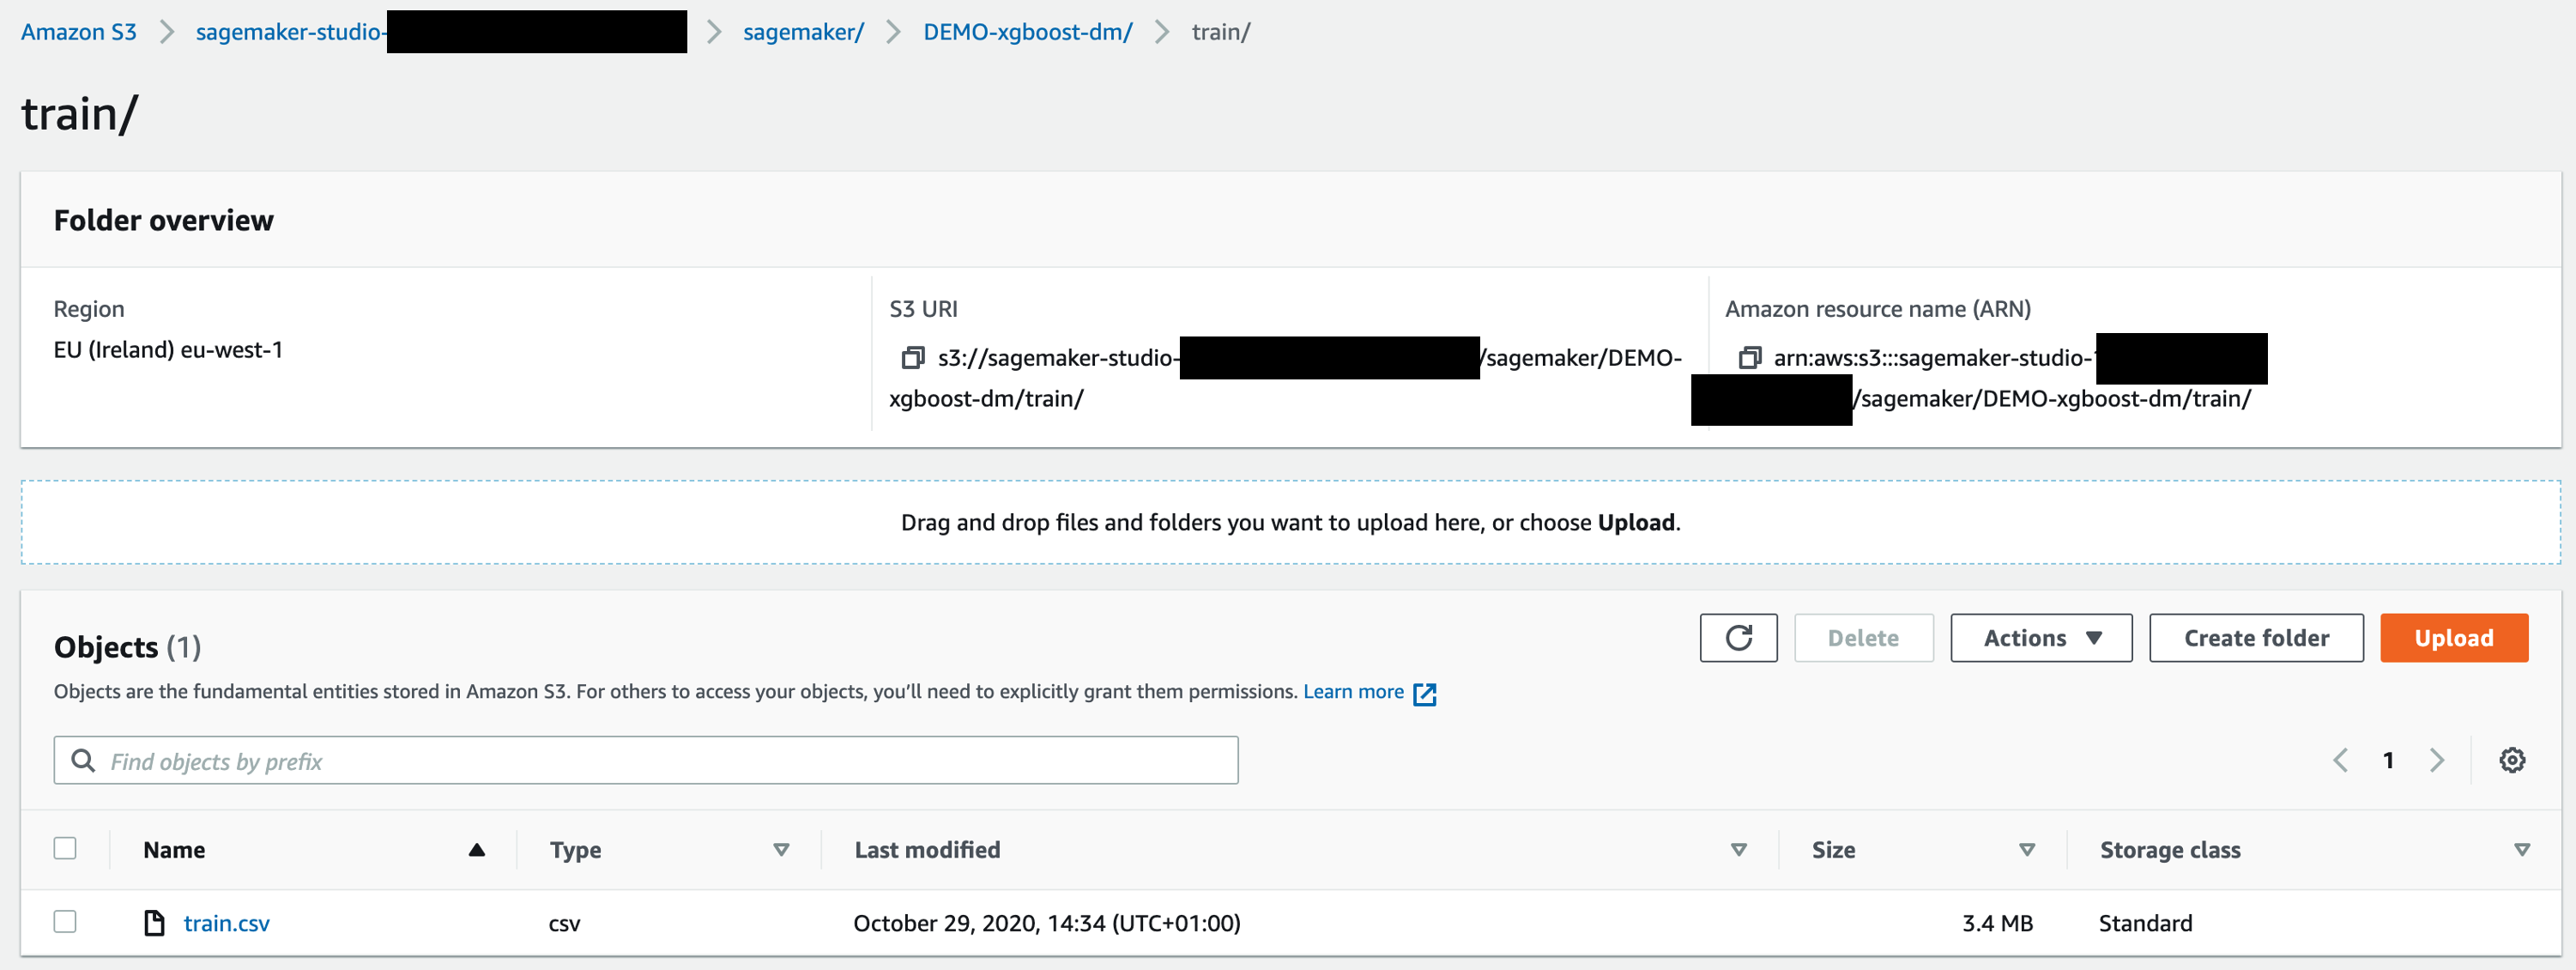Sort objects by Type column arrow
This screenshot has width=2576, height=970.
[781, 850]
